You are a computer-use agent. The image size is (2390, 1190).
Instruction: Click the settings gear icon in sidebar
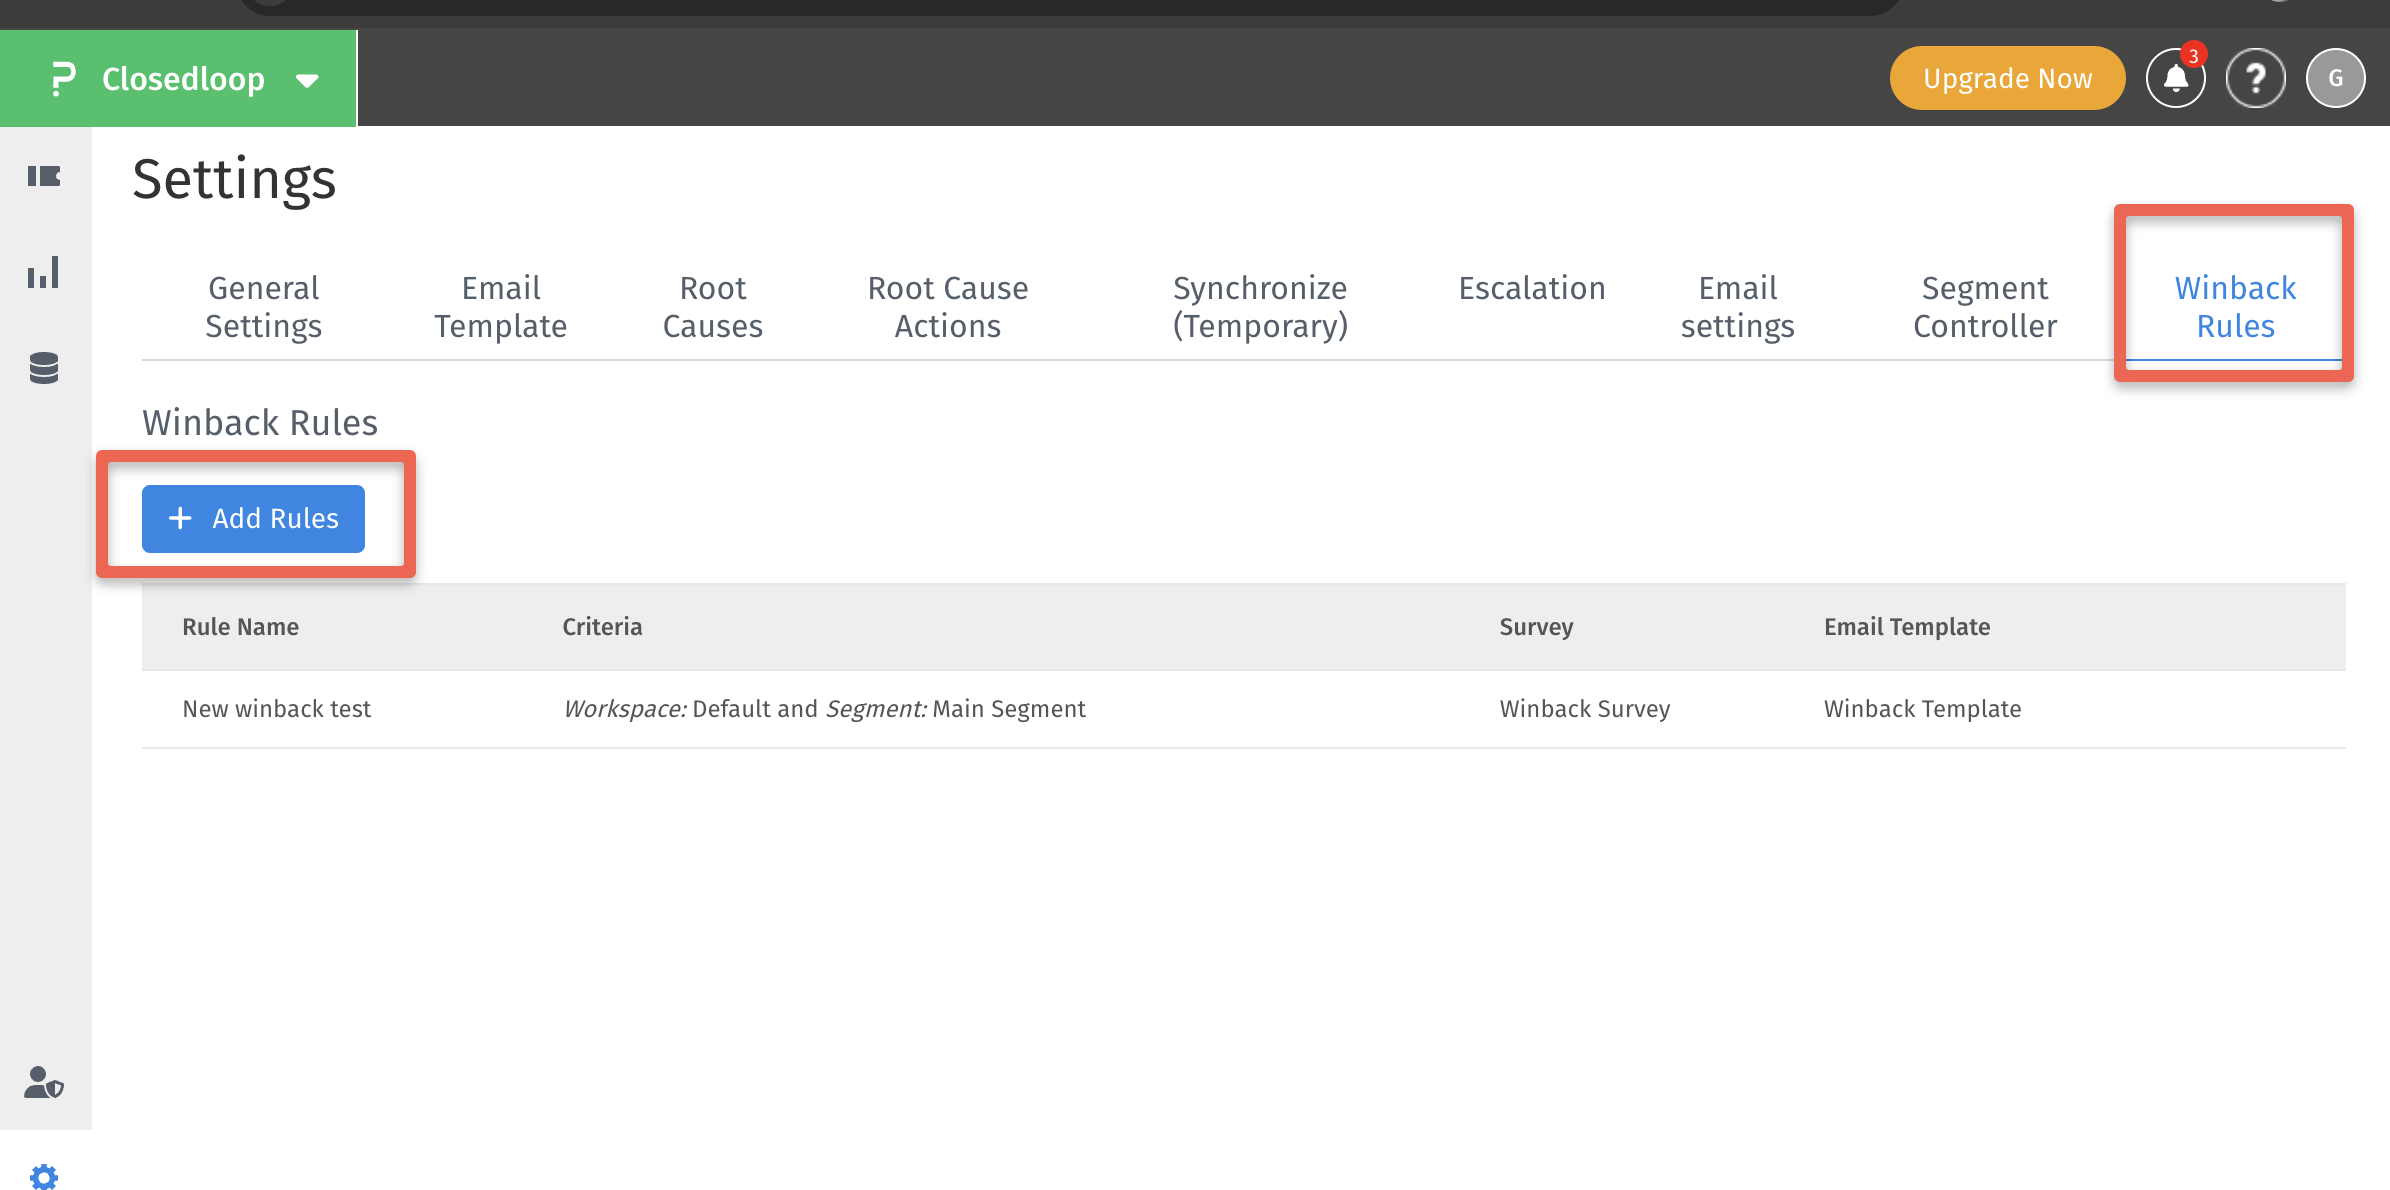point(44,1176)
